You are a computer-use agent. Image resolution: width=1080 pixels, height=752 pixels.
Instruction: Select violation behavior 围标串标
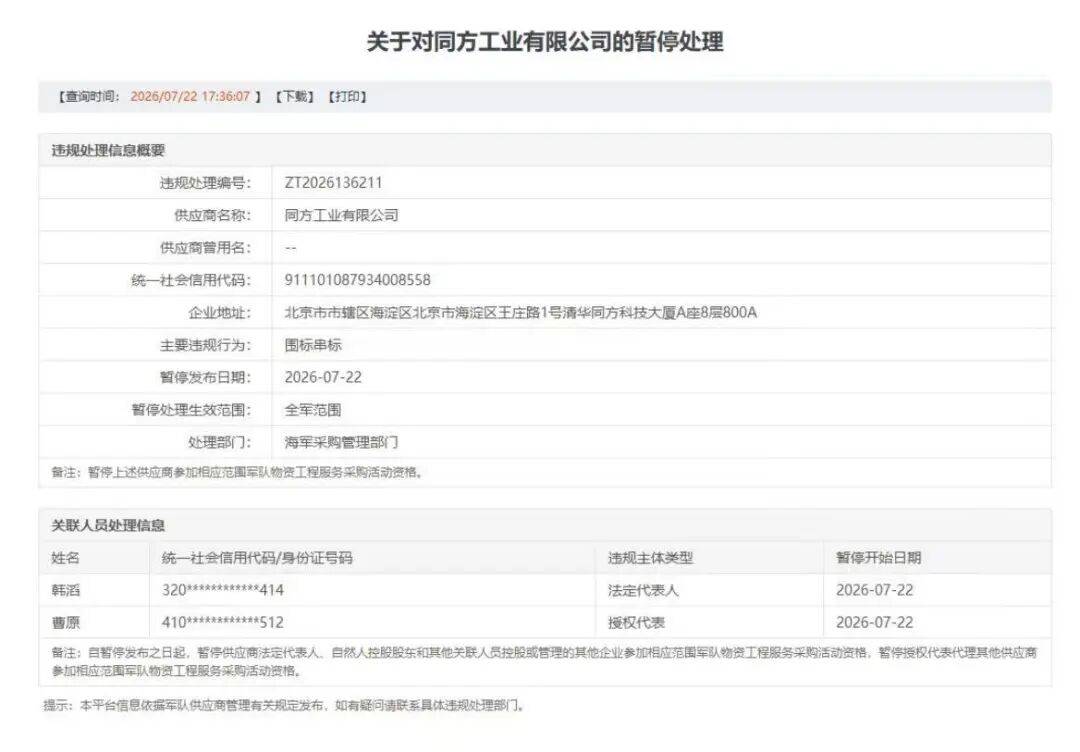coord(313,344)
